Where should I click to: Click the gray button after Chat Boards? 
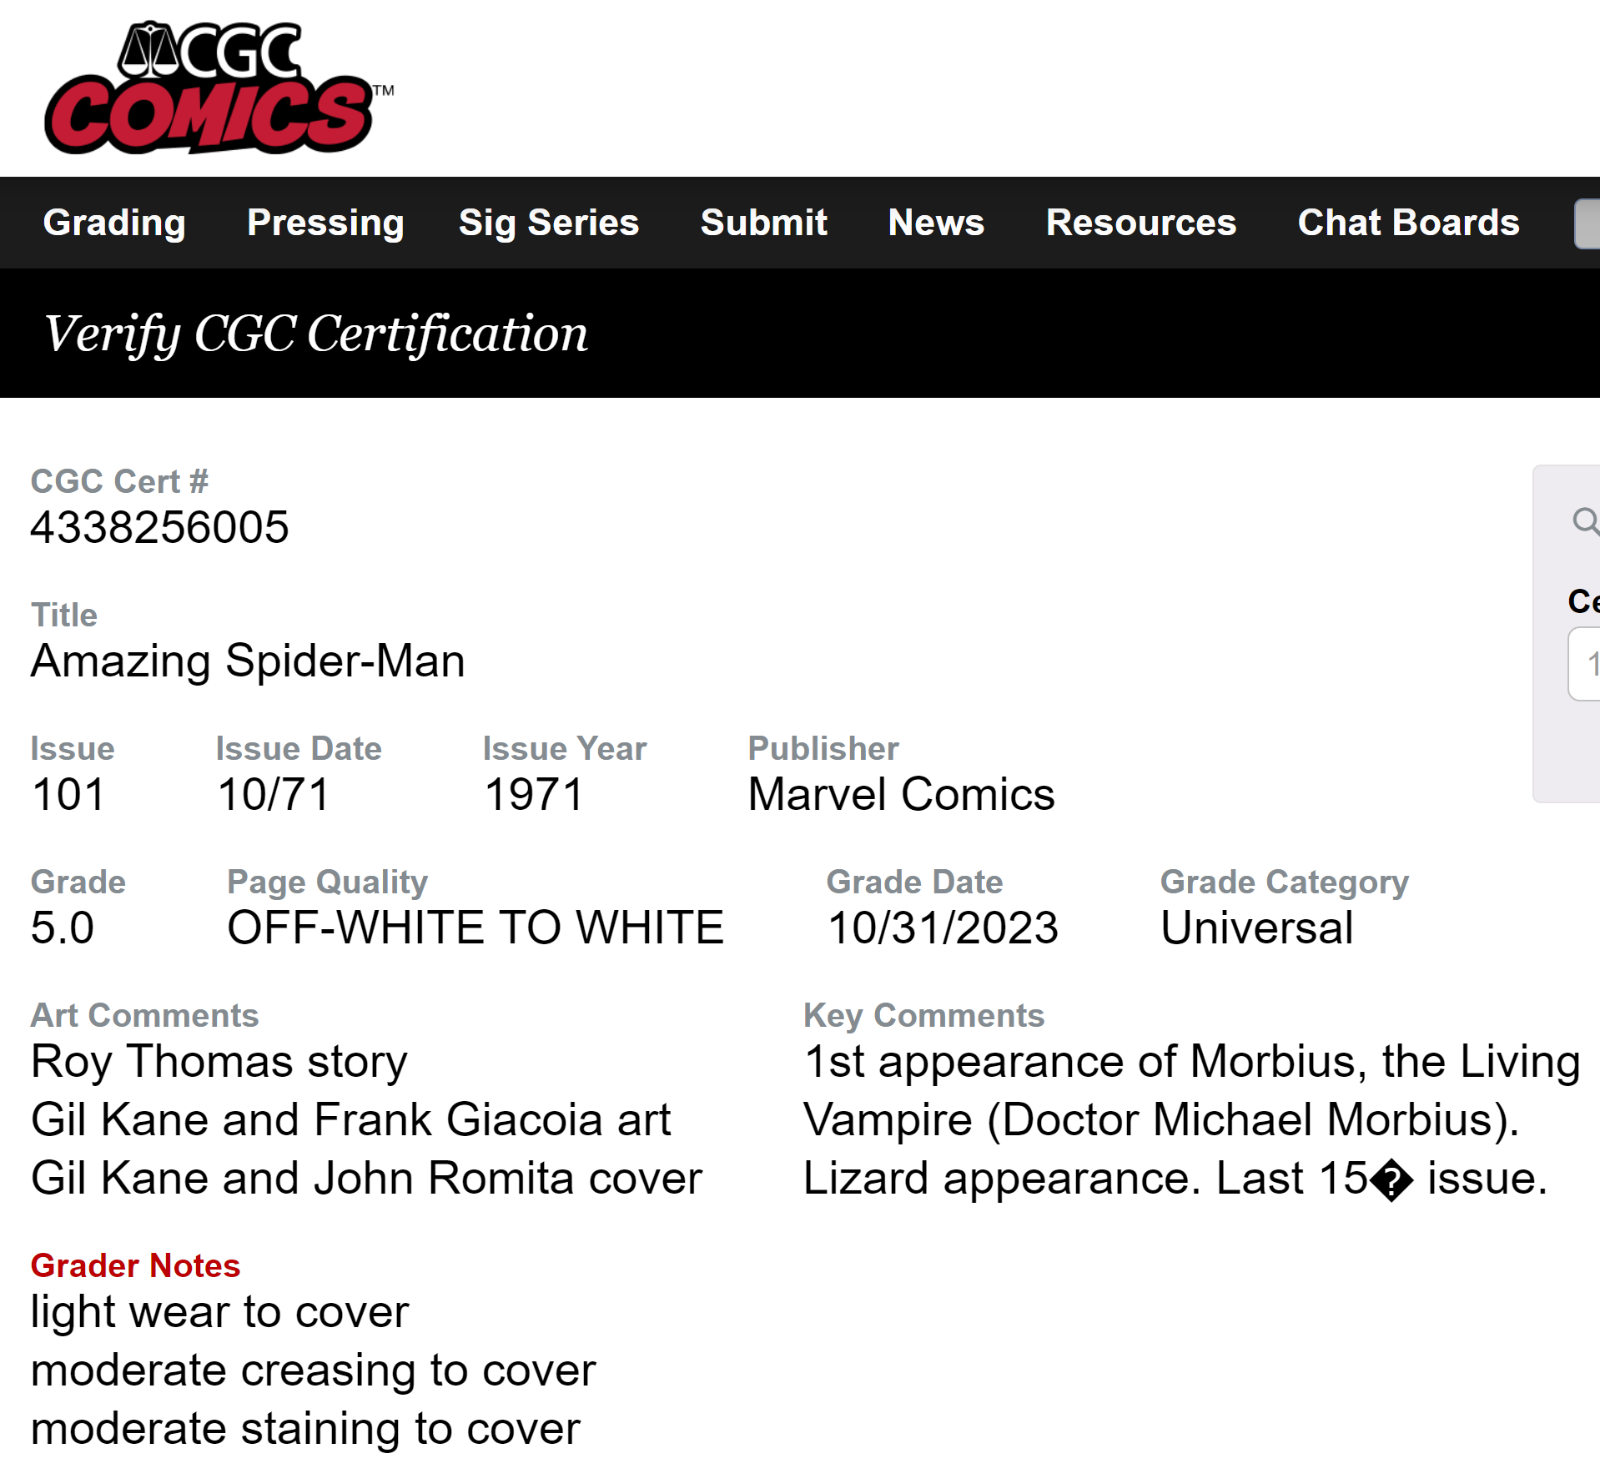[1588, 223]
